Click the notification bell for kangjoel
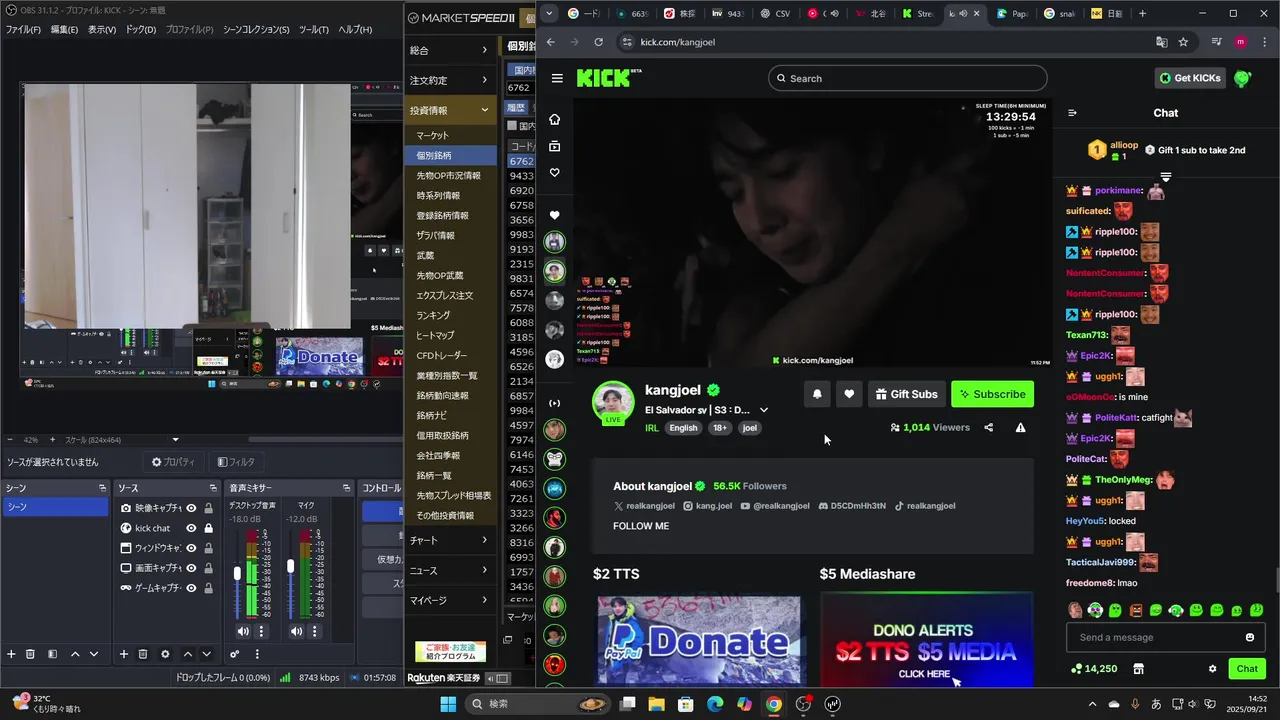The height and width of the screenshot is (720, 1280). 817,394
